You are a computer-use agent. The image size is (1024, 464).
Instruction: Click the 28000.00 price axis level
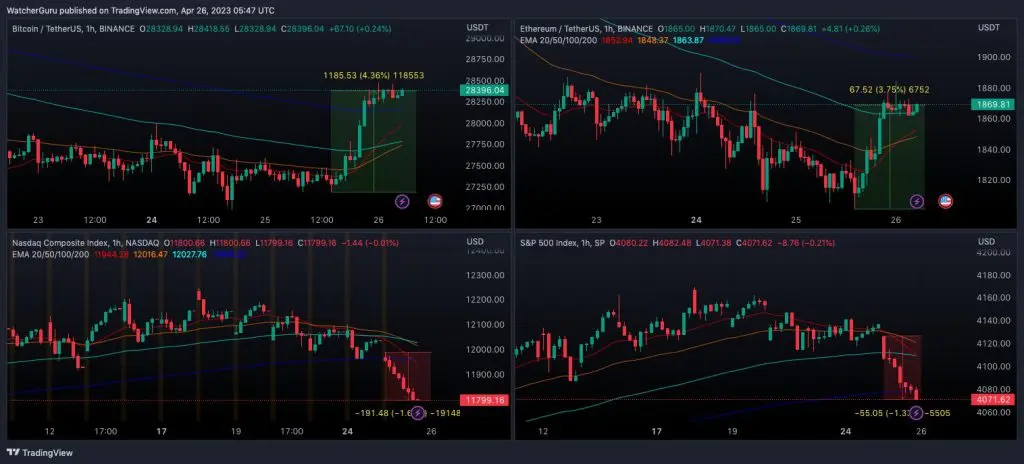tap(485, 123)
